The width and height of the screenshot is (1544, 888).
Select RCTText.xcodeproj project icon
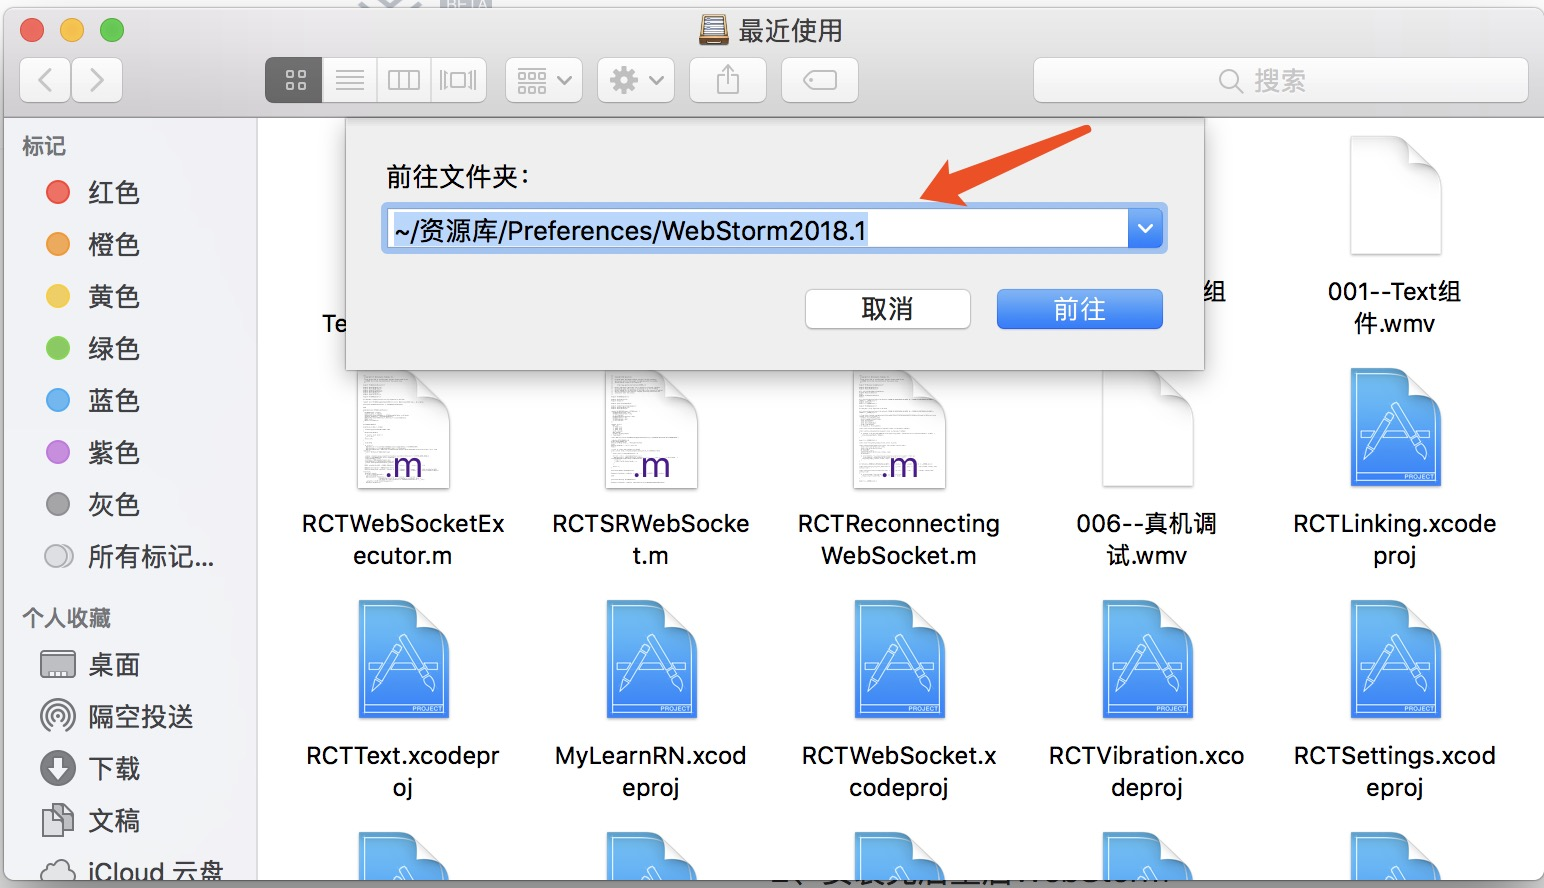(x=403, y=659)
